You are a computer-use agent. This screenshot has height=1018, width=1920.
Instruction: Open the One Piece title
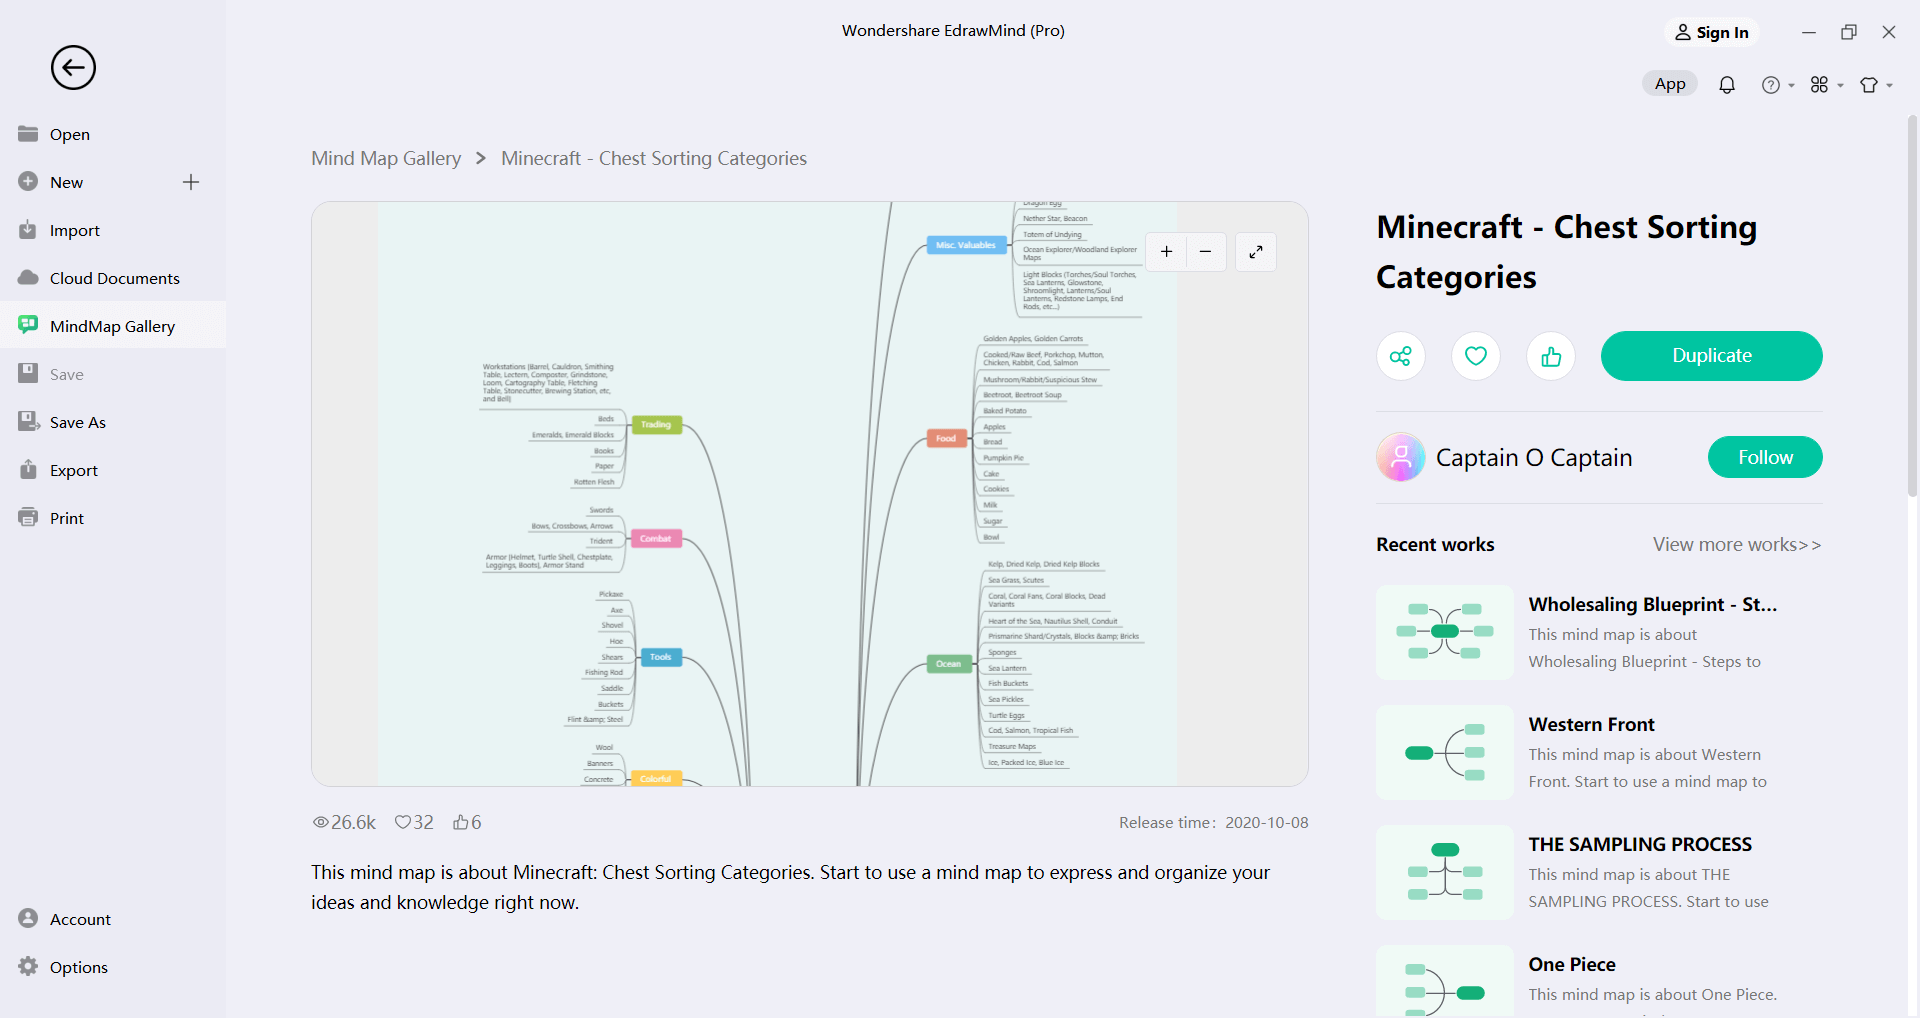[x=1572, y=964]
